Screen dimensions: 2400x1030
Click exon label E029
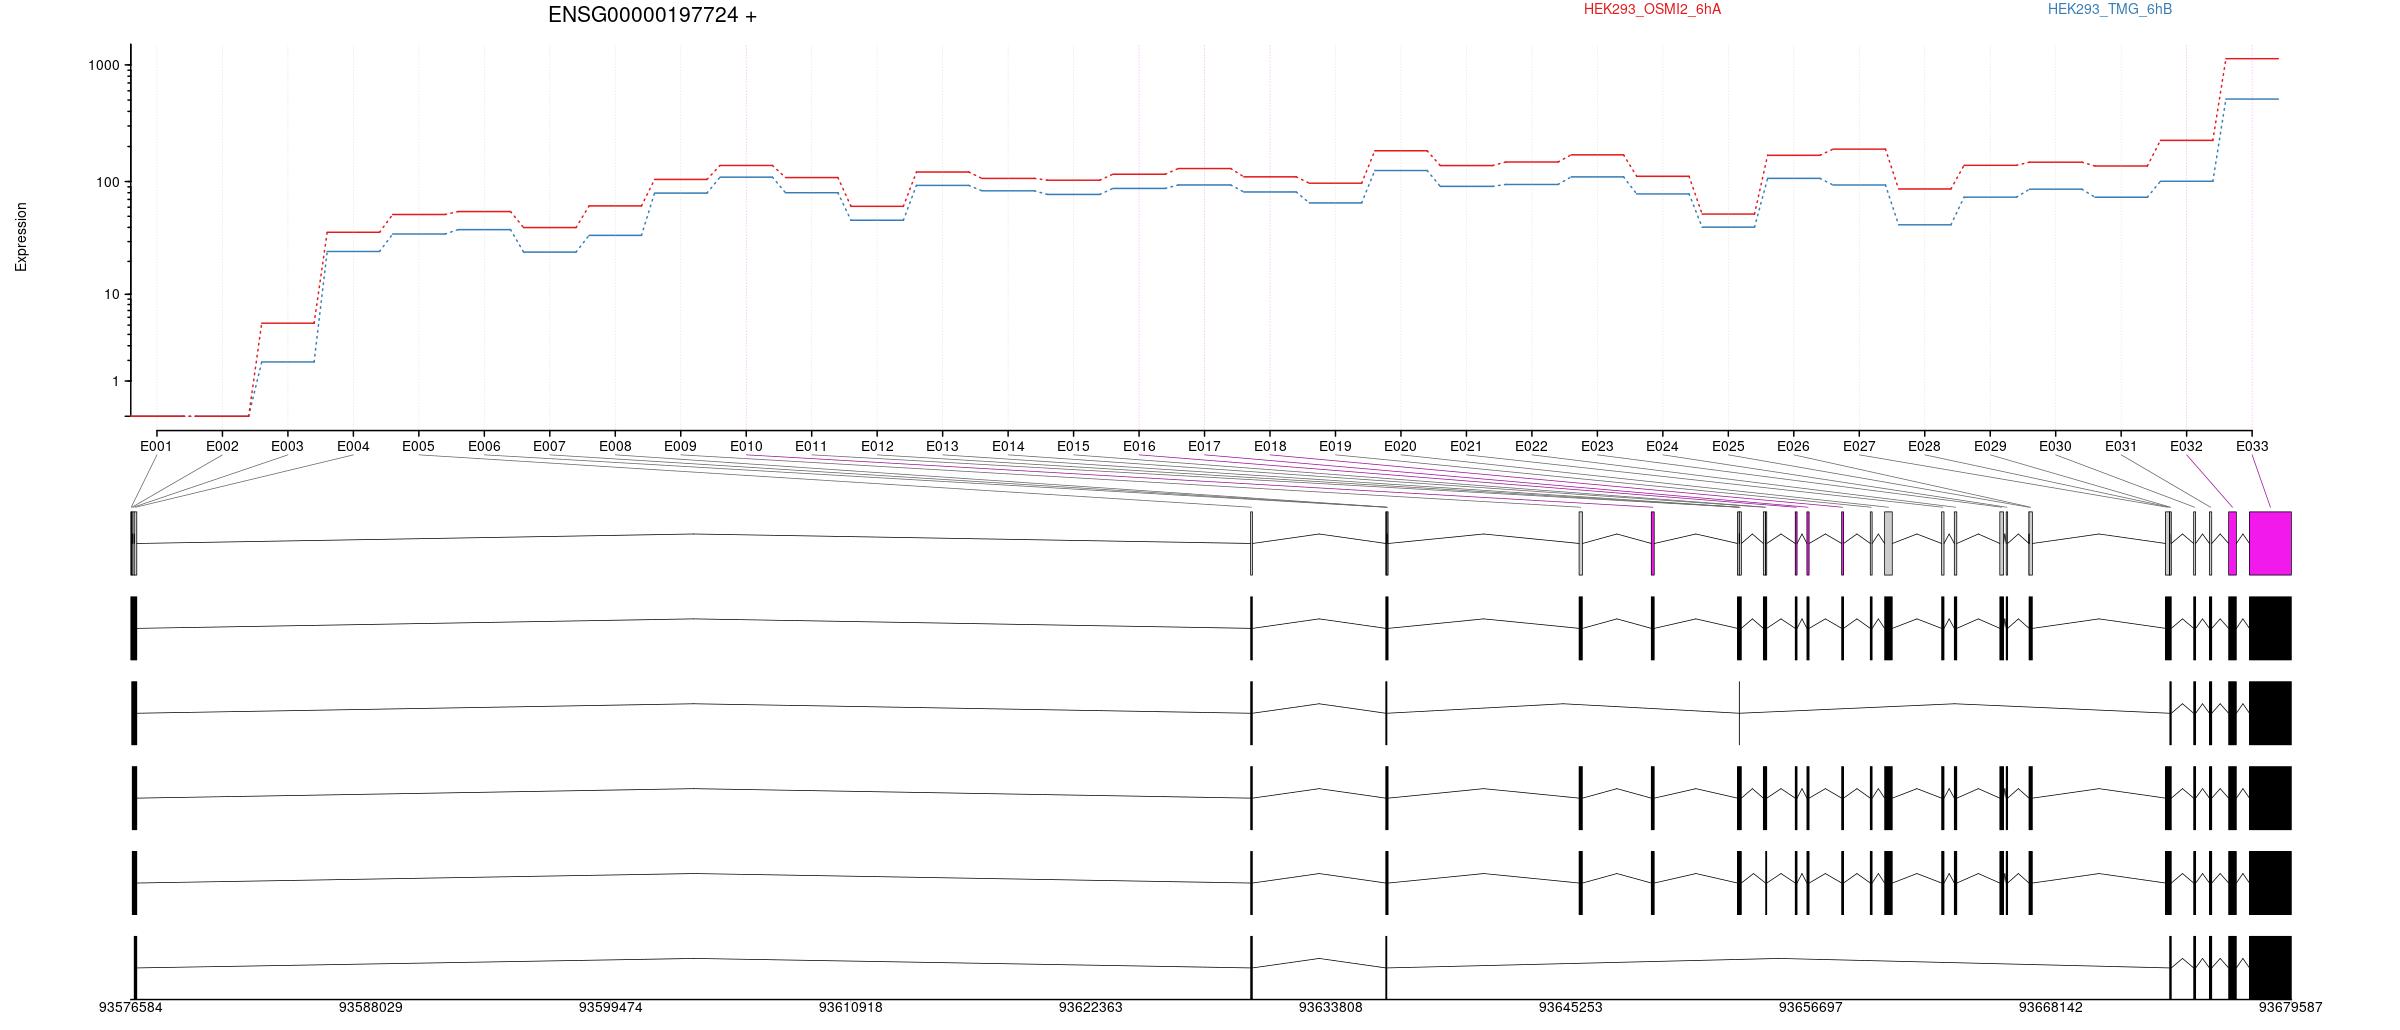point(1990,446)
